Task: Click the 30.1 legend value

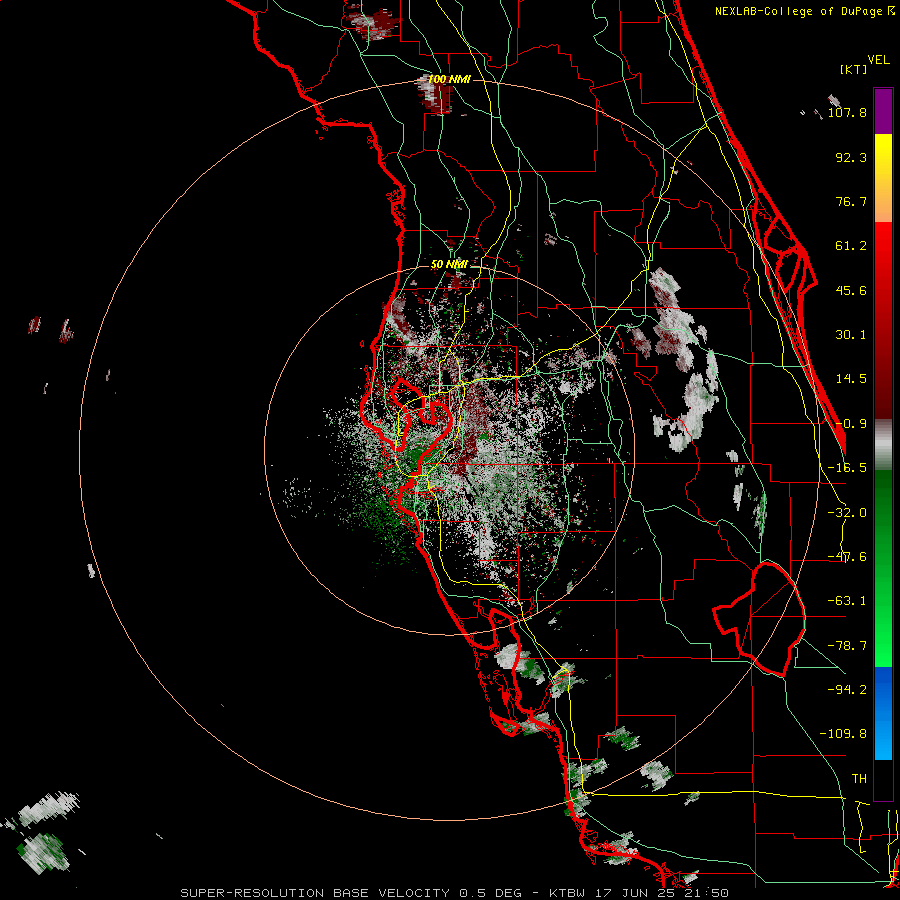Action: (851, 335)
